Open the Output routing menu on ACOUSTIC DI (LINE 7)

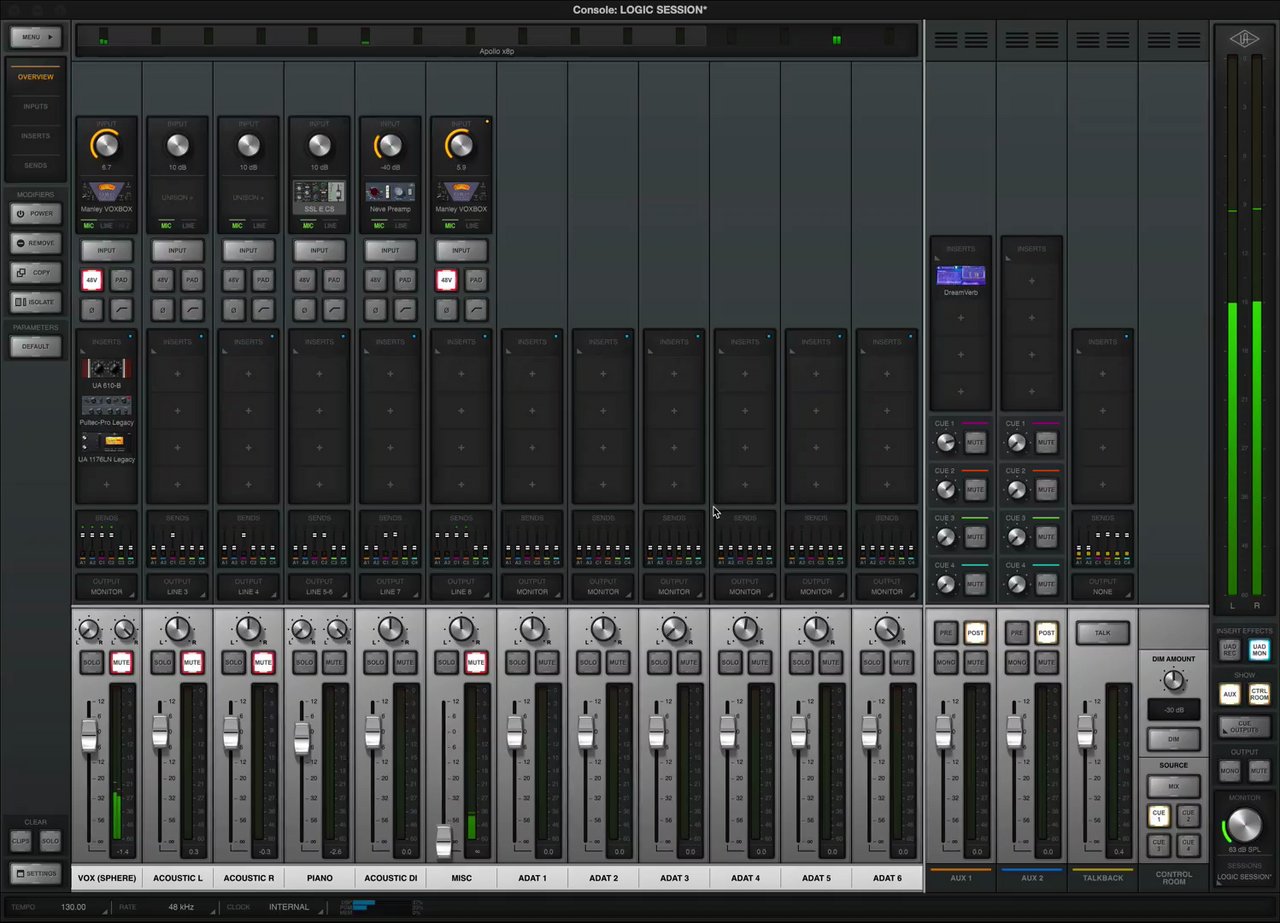(390, 586)
